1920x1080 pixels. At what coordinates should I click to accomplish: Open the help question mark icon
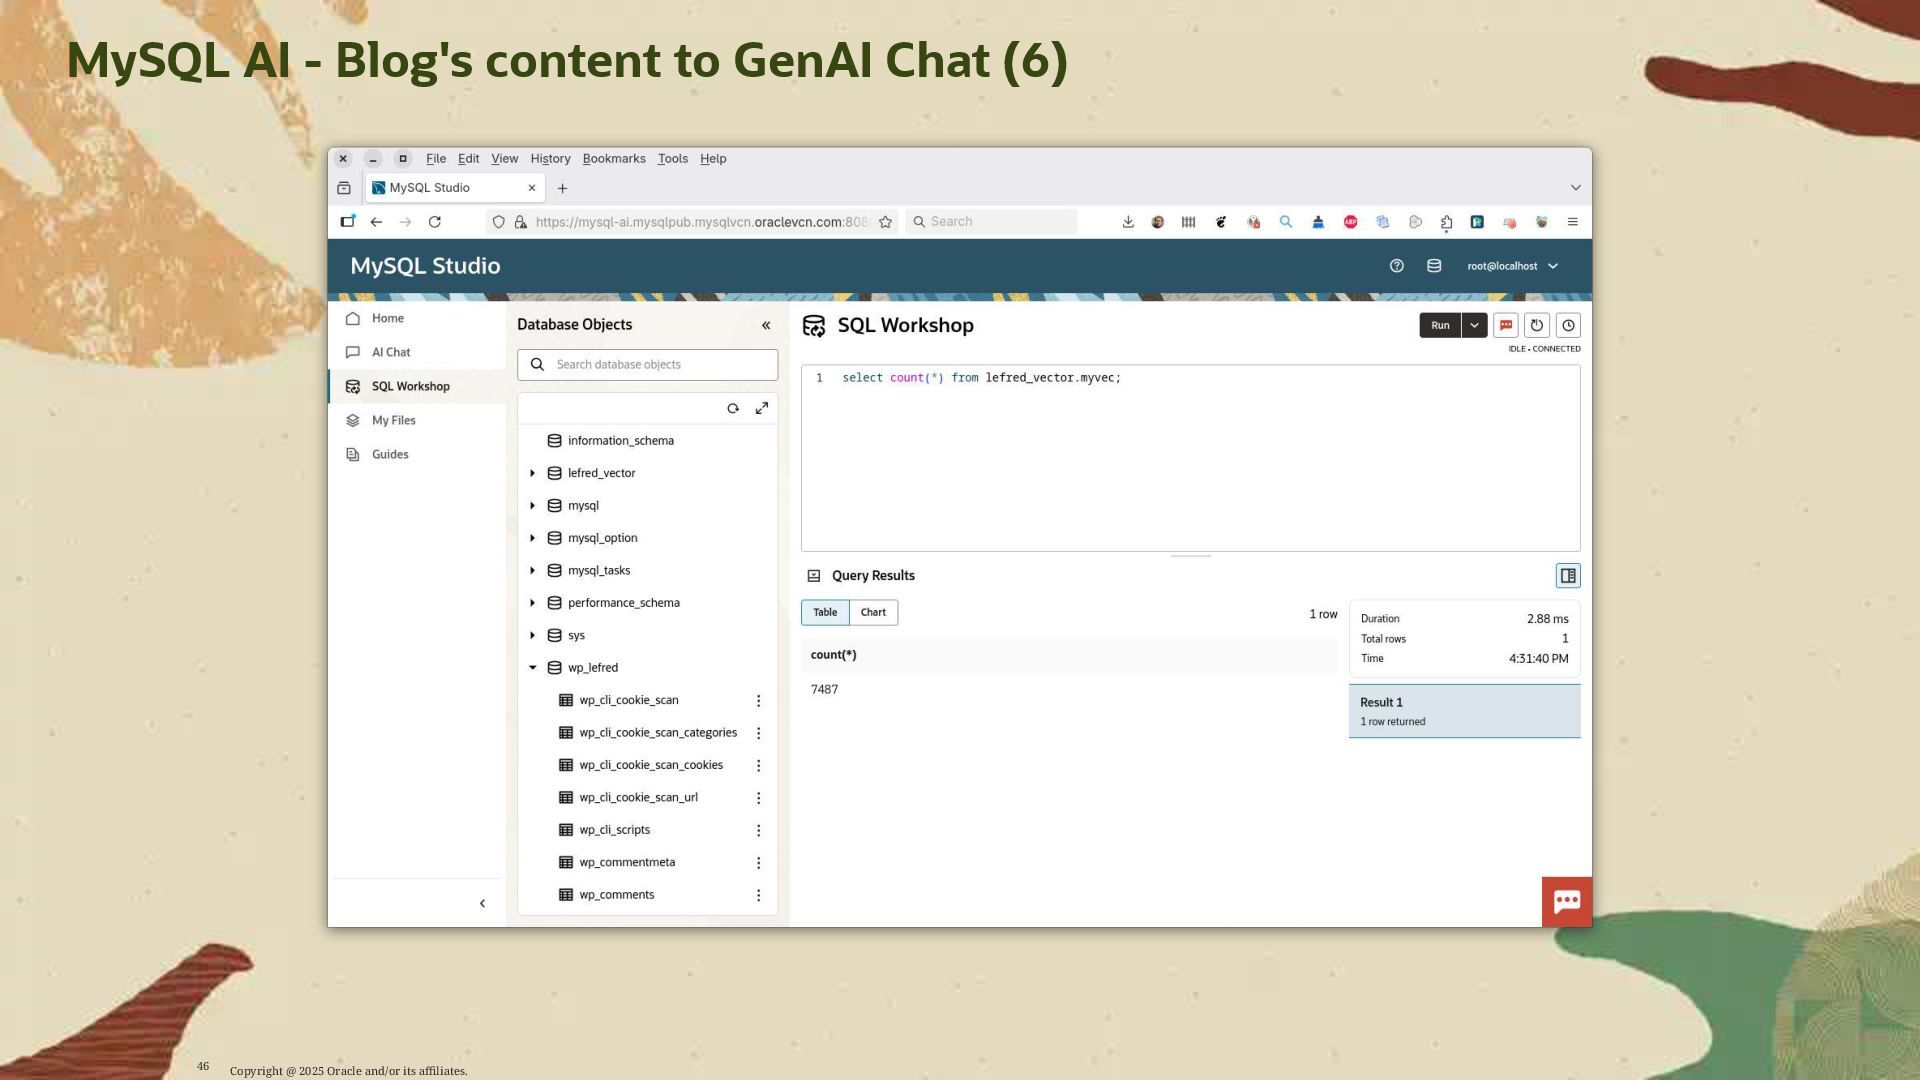[x=1397, y=266]
